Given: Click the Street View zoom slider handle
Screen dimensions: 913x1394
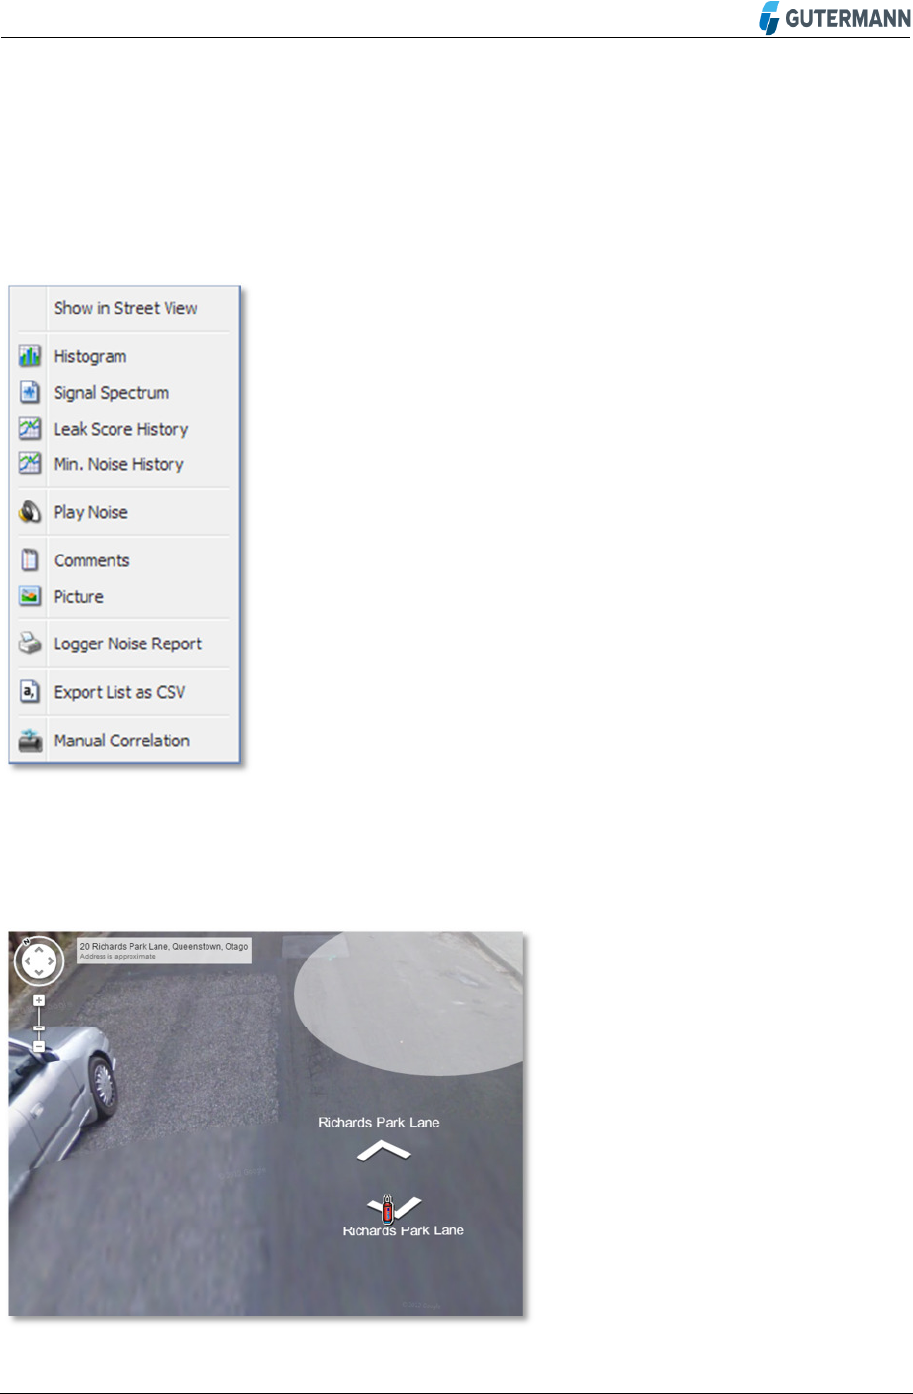Looking at the screenshot, I should click(39, 1027).
